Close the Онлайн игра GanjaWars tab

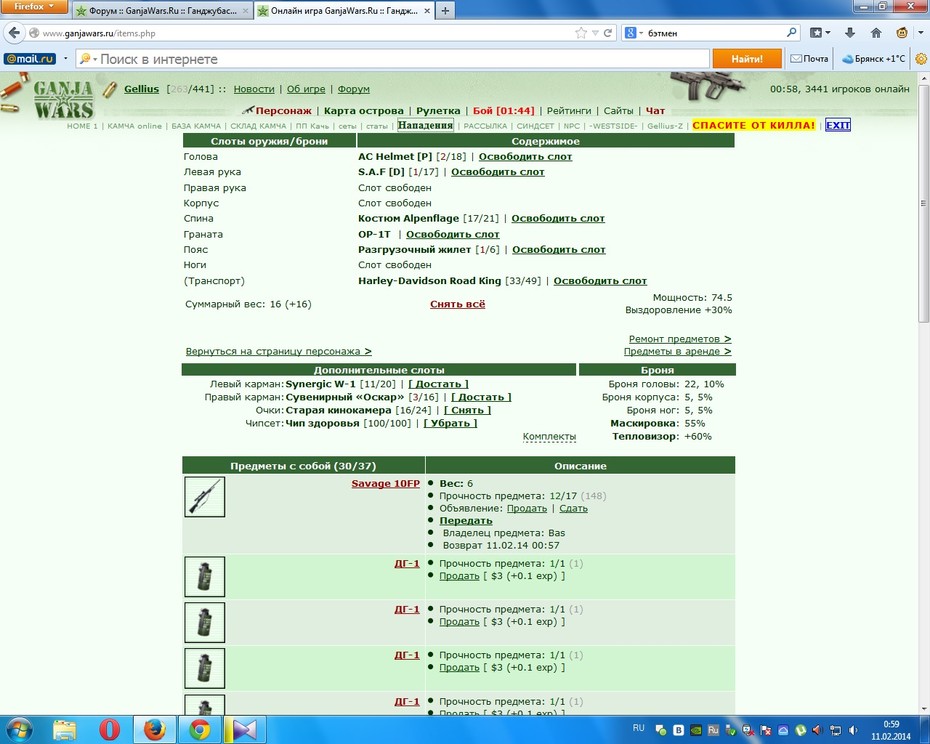pyautogui.click(x=427, y=11)
